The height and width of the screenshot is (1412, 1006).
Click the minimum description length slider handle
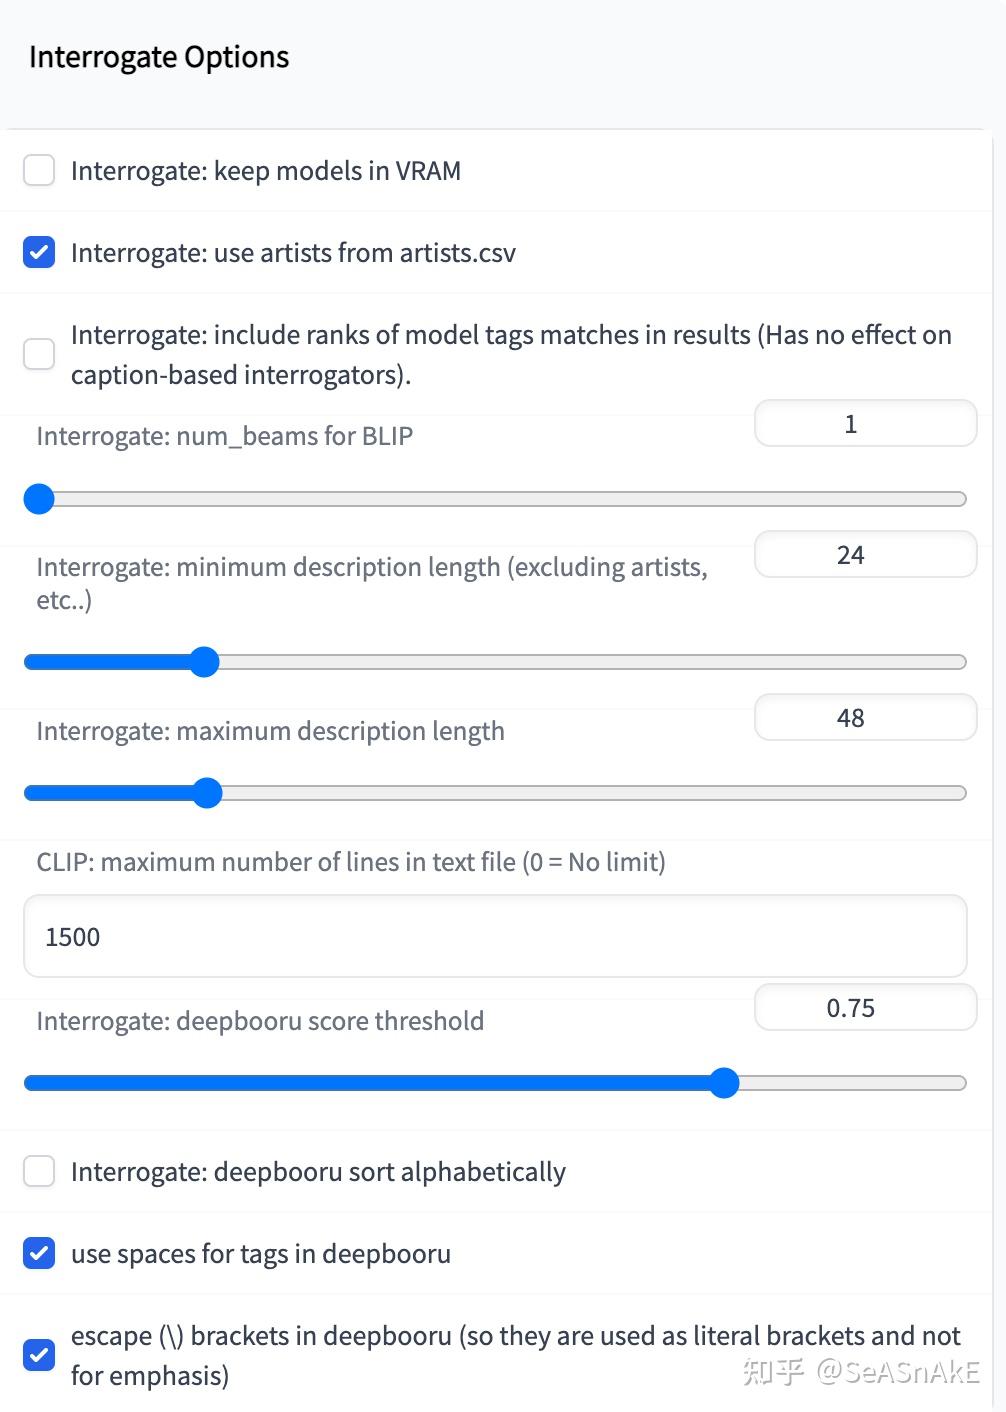pyautogui.click(x=204, y=661)
